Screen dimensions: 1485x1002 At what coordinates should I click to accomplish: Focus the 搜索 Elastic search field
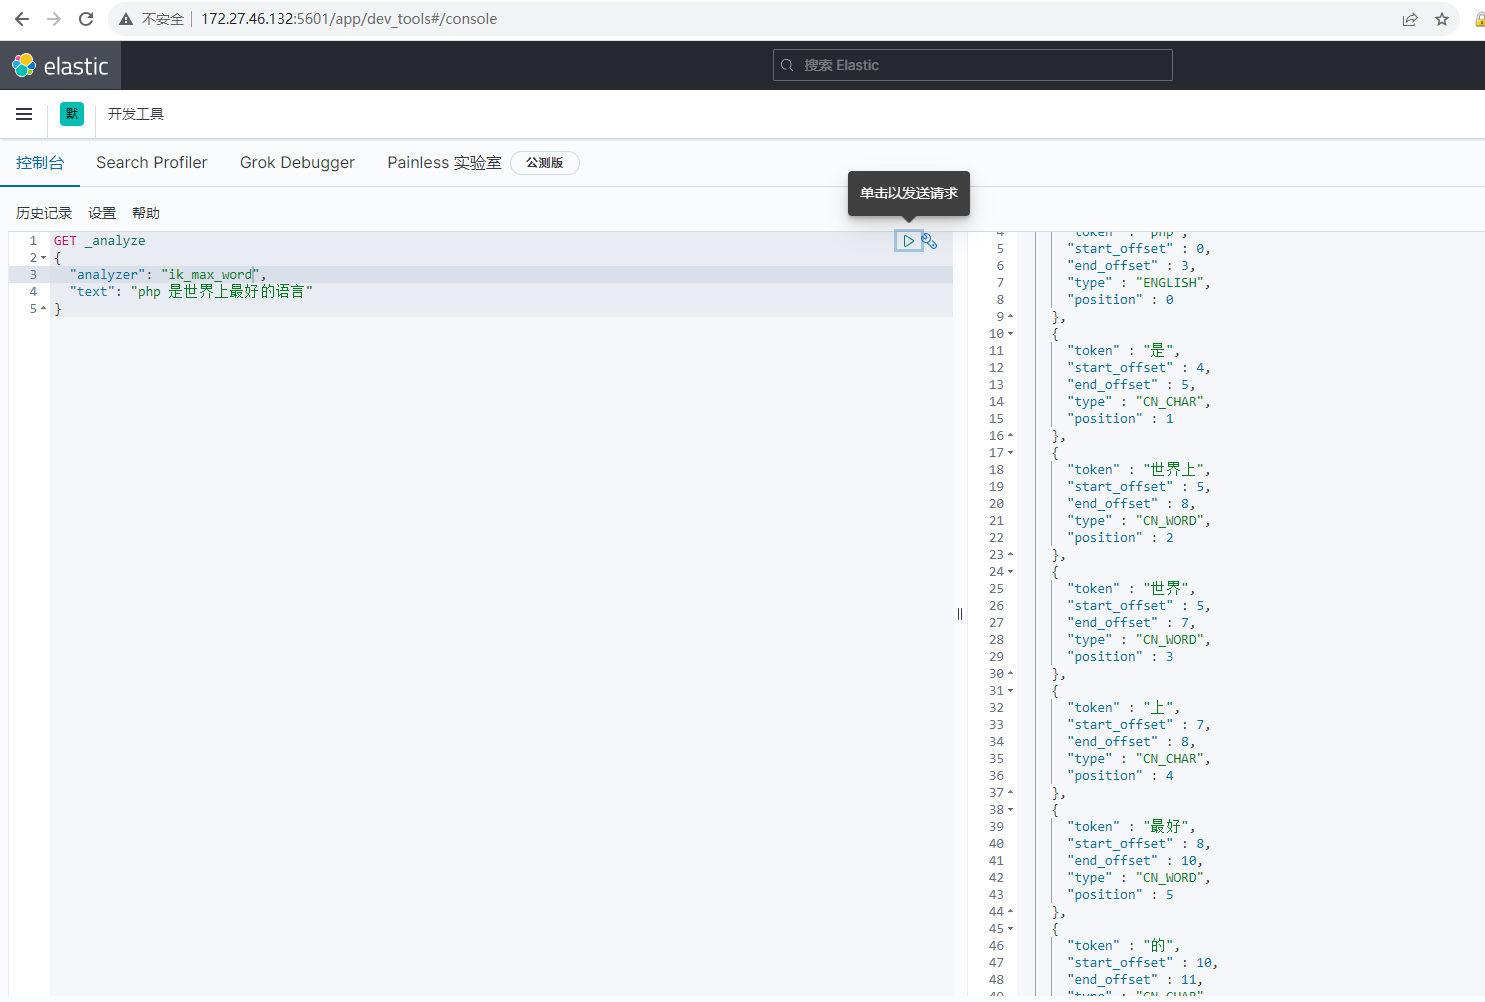coord(972,65)
